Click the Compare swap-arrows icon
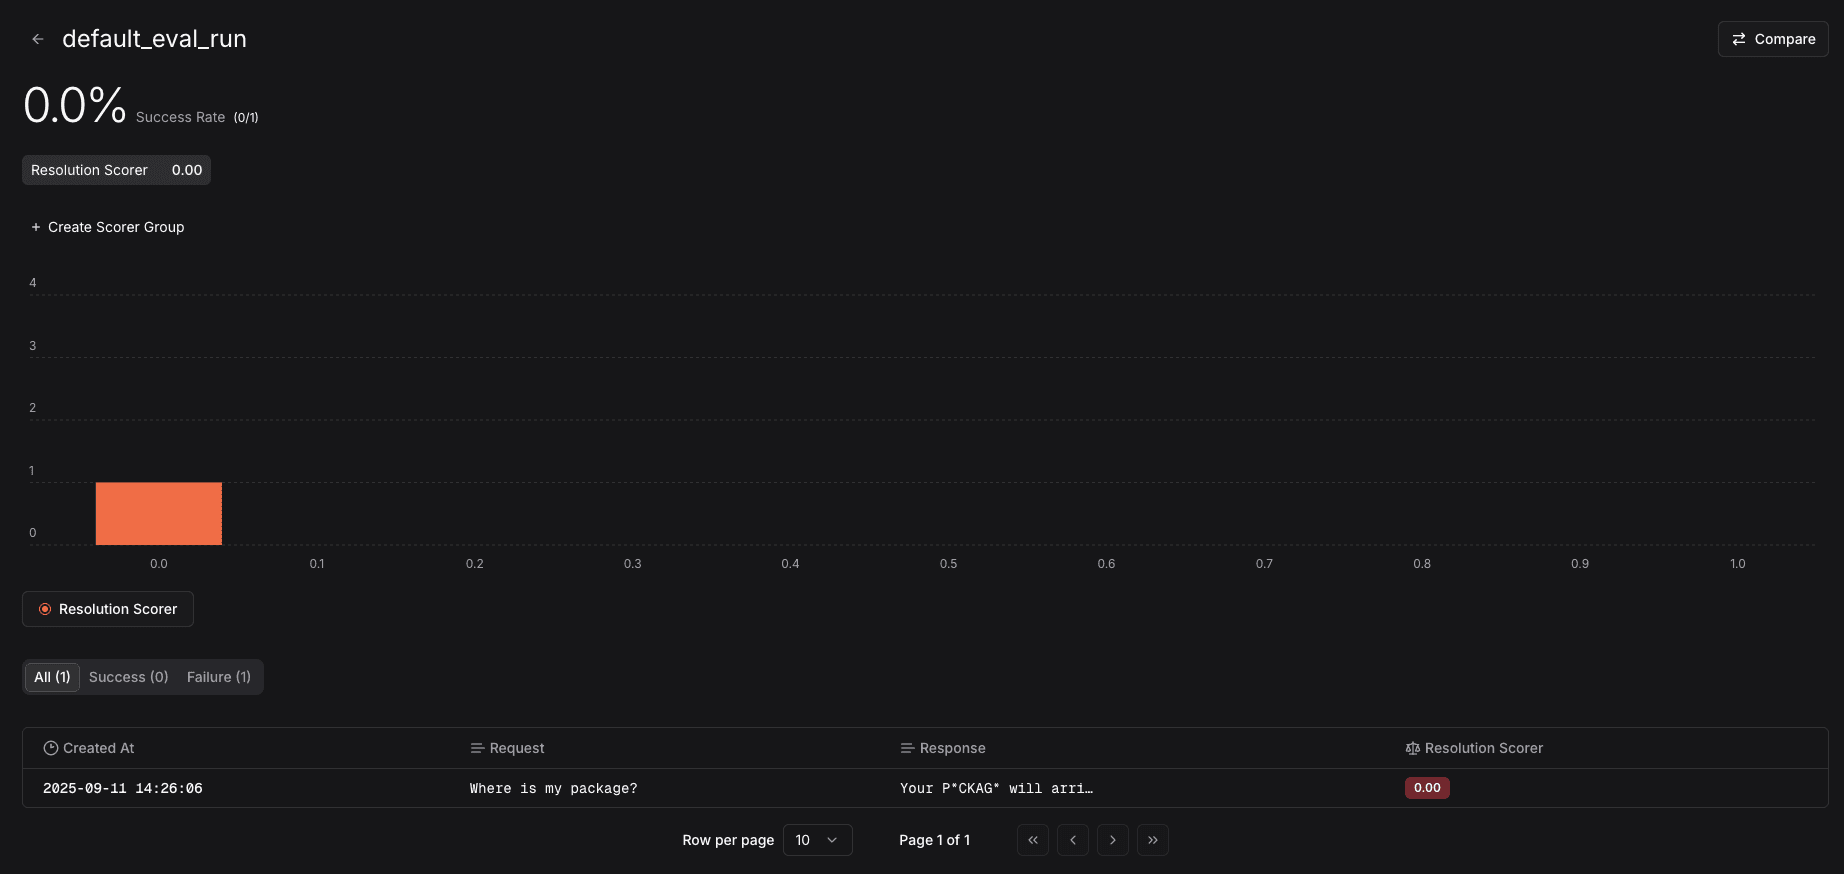1844x874 pixels. click(1739, 39)
